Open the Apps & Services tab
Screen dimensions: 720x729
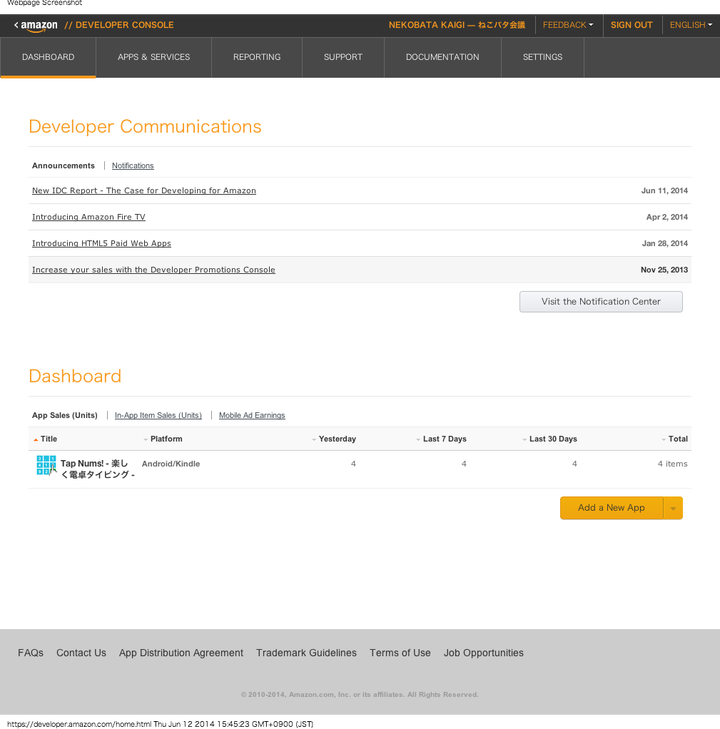pyautogui.click(x=153, y=57)
